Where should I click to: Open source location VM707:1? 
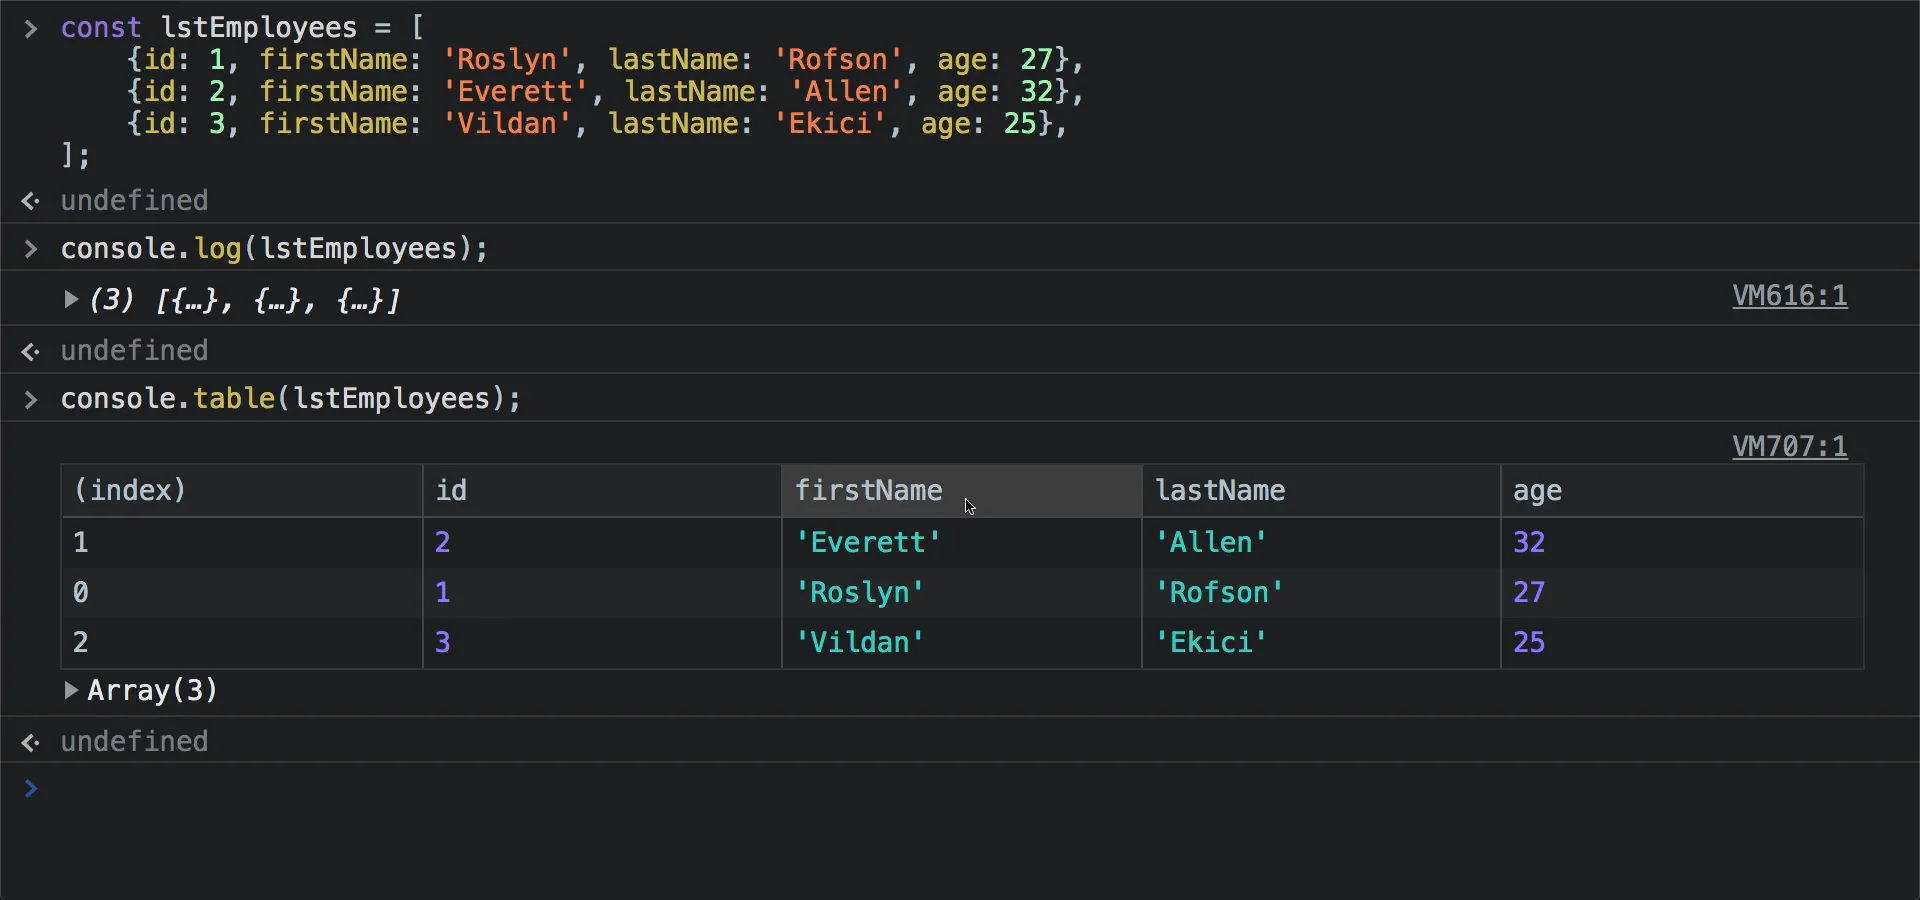(x=1789, y=446)
